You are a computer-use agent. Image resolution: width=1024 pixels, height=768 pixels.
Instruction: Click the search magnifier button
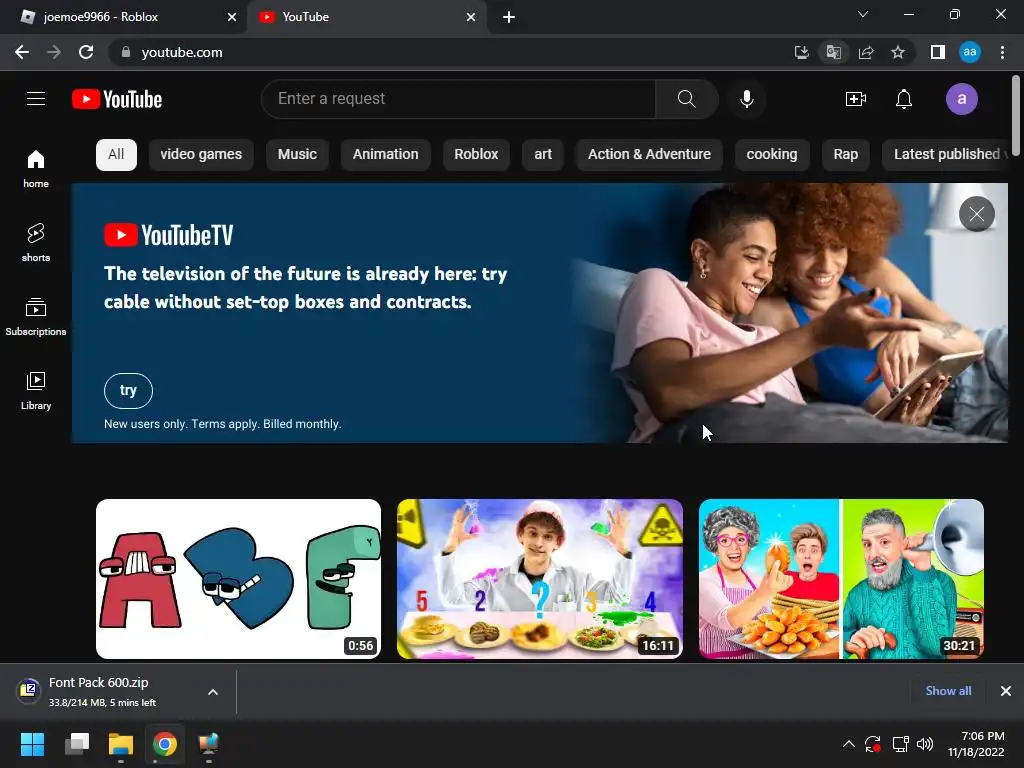pyautogui.click(x=686, y=99)
